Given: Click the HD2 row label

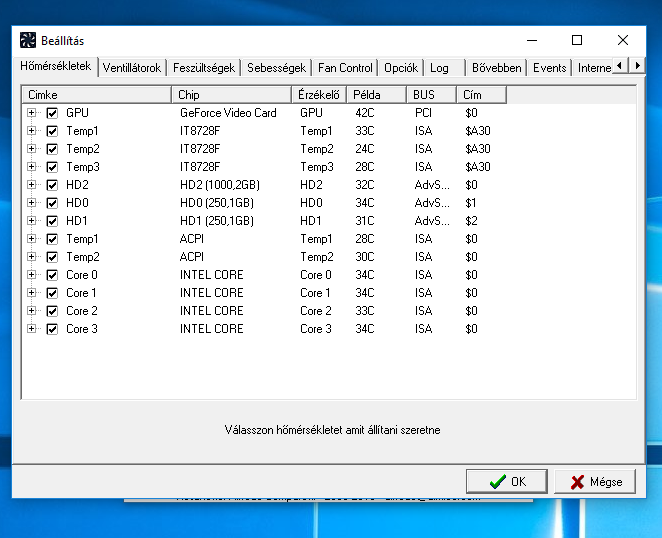Looking at the screenshot, I should [x=77, y=185].
